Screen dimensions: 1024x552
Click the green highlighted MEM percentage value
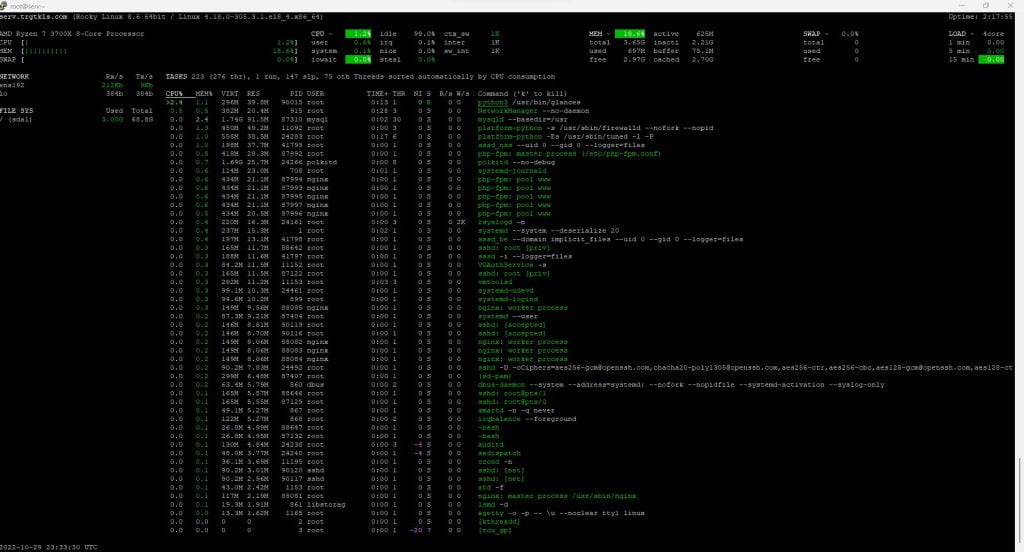pos(632,33)
